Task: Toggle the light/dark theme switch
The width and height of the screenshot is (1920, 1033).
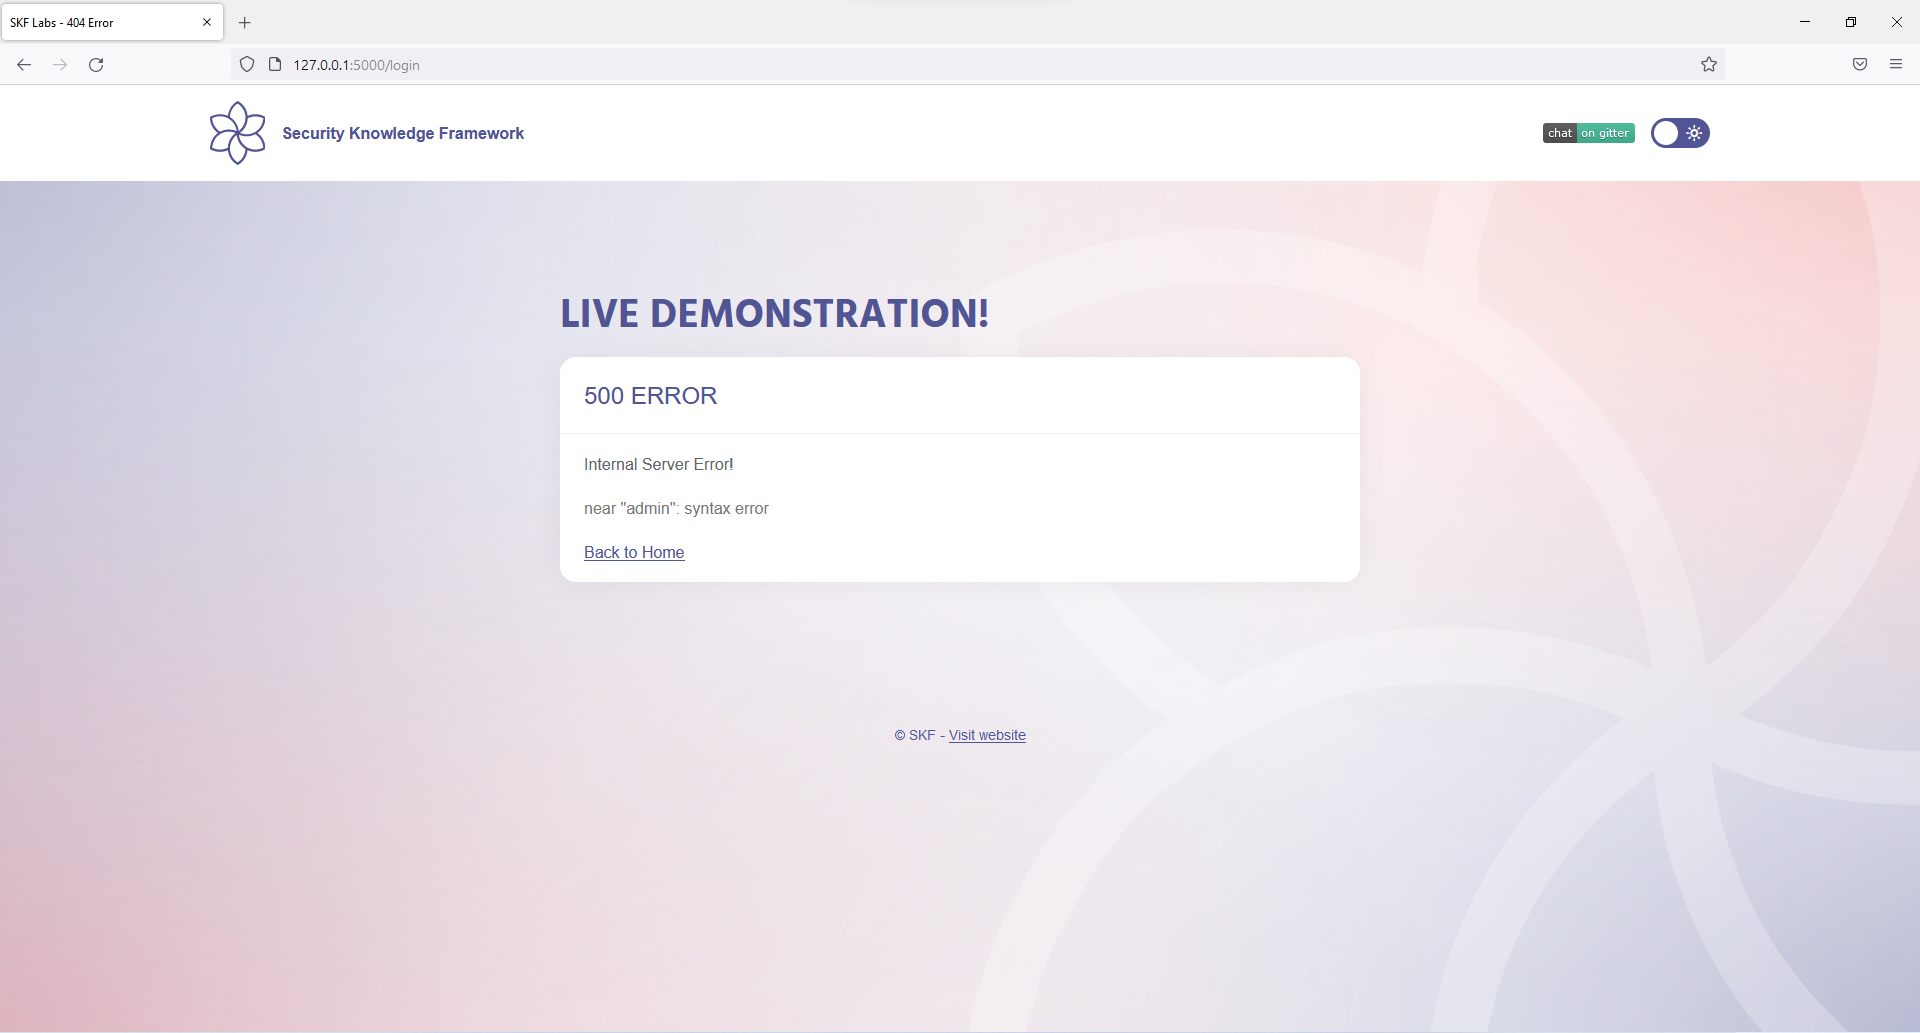Action: pos(1680,133)
